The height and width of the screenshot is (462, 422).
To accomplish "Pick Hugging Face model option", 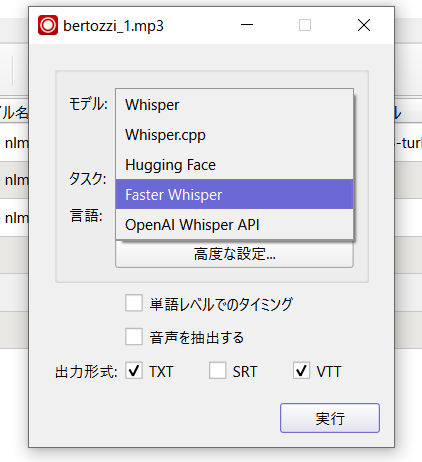I will [x=234, y=165].
